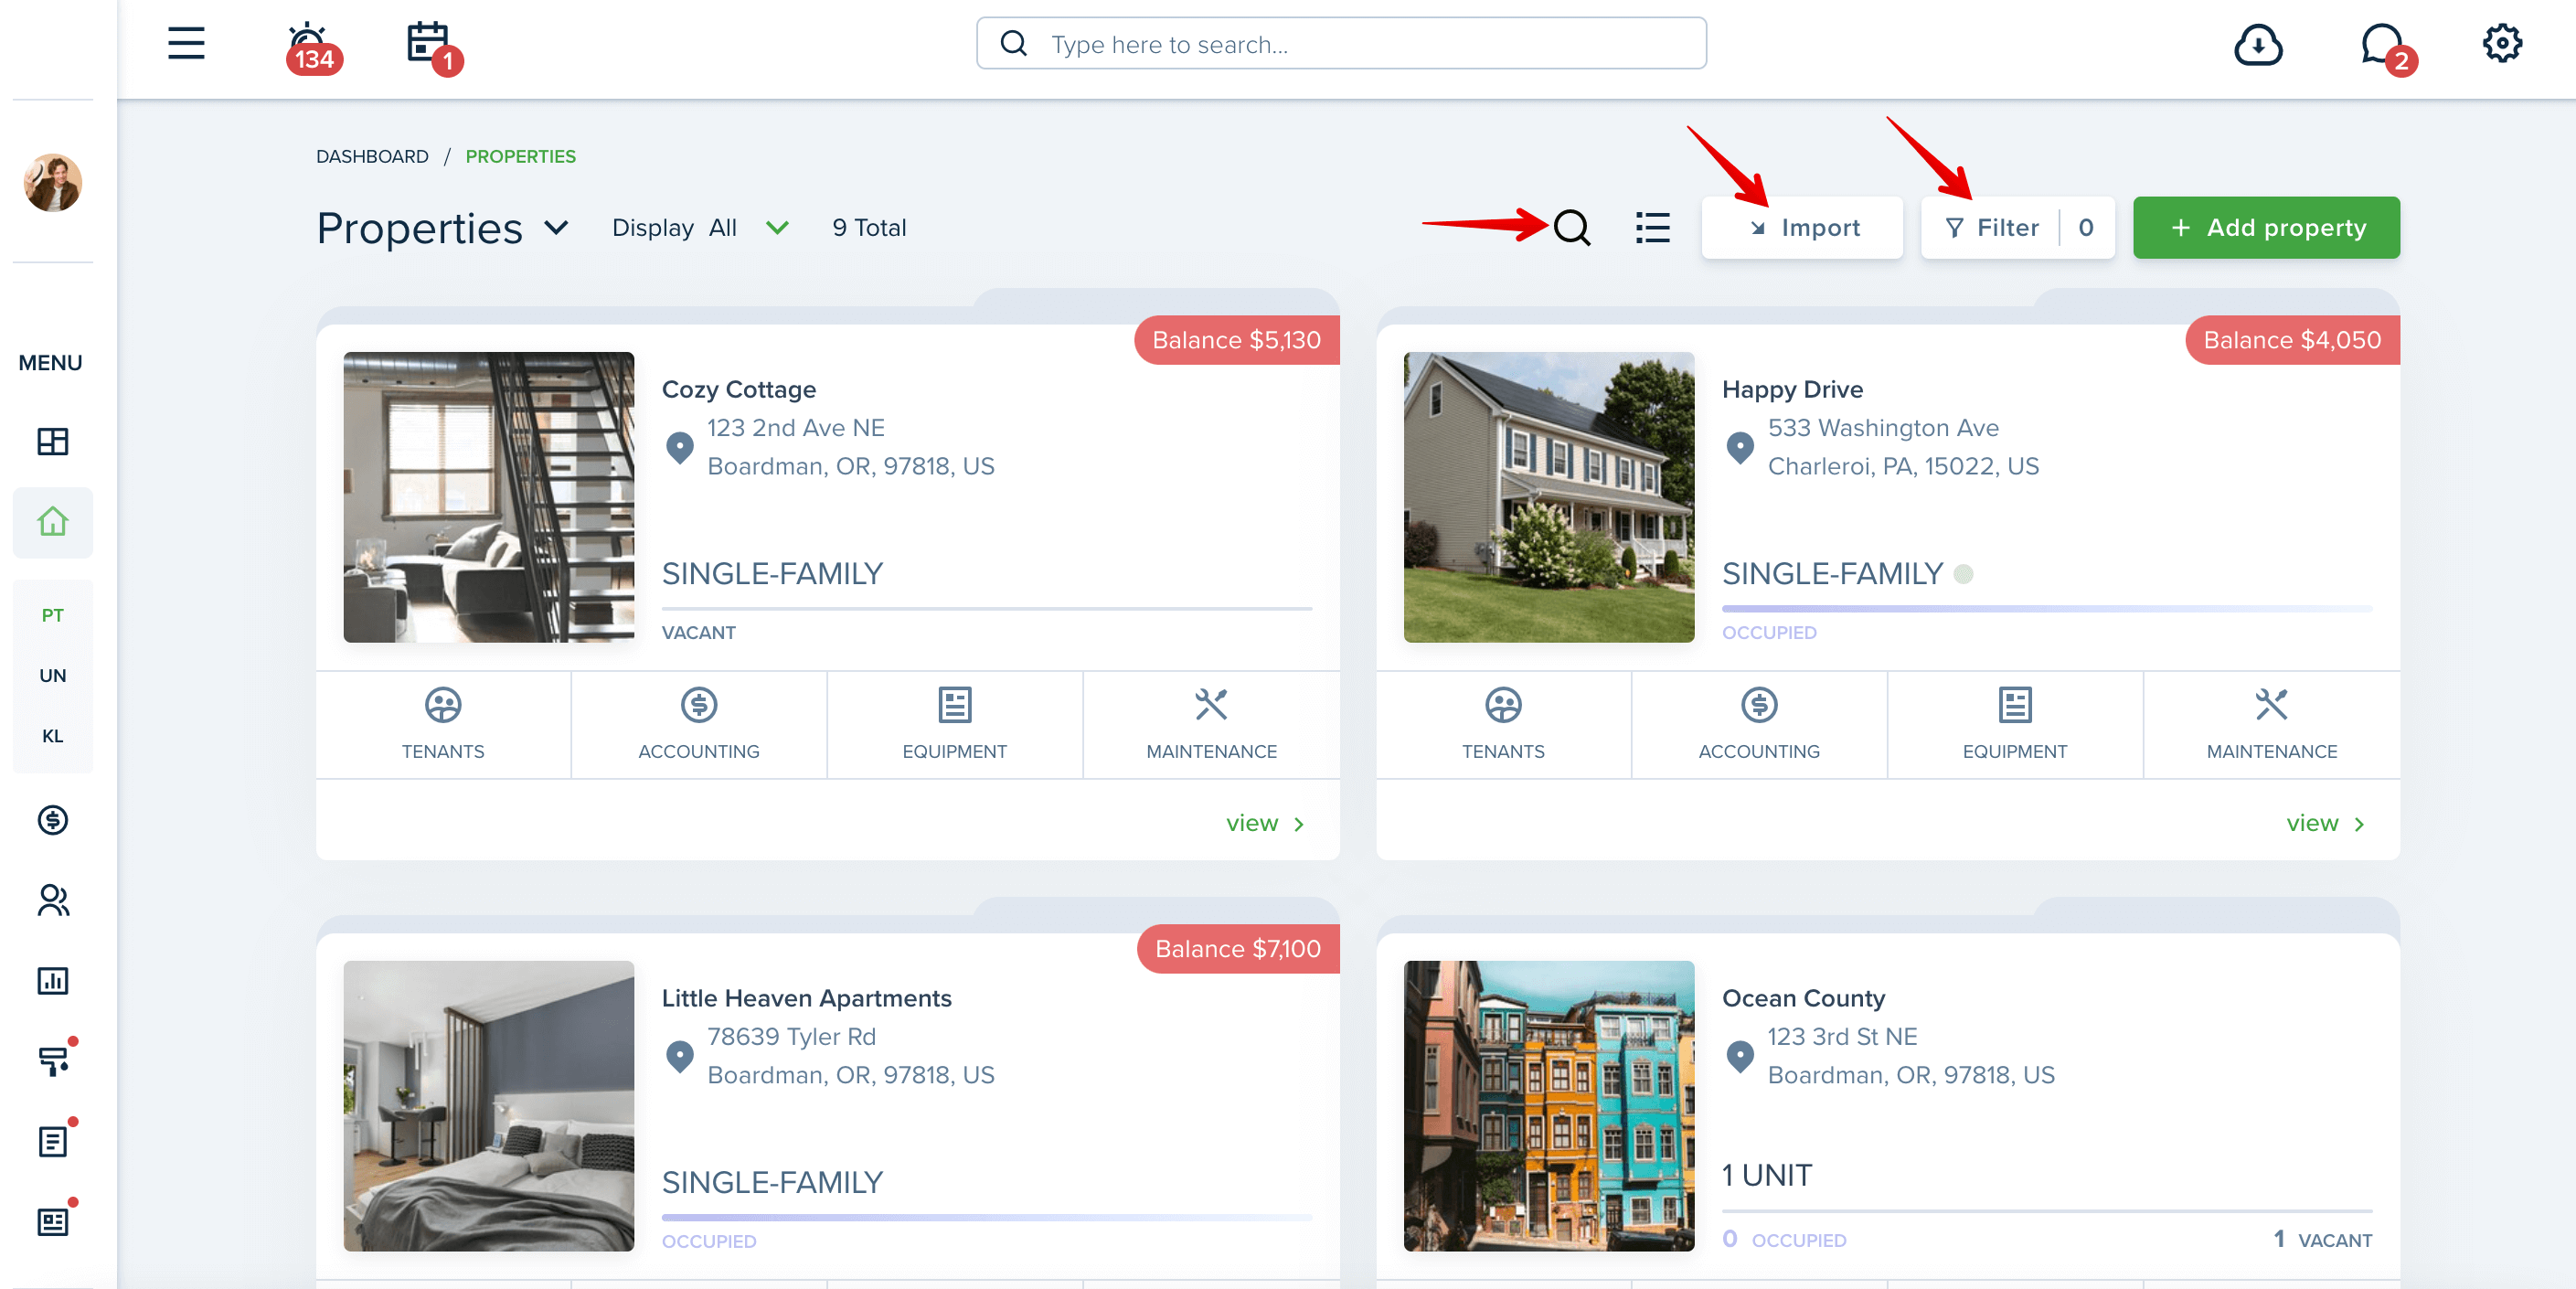The image size is (2576, 1289).
Task: Click Ocean County location pin icon
Action: (1740, 1056)
